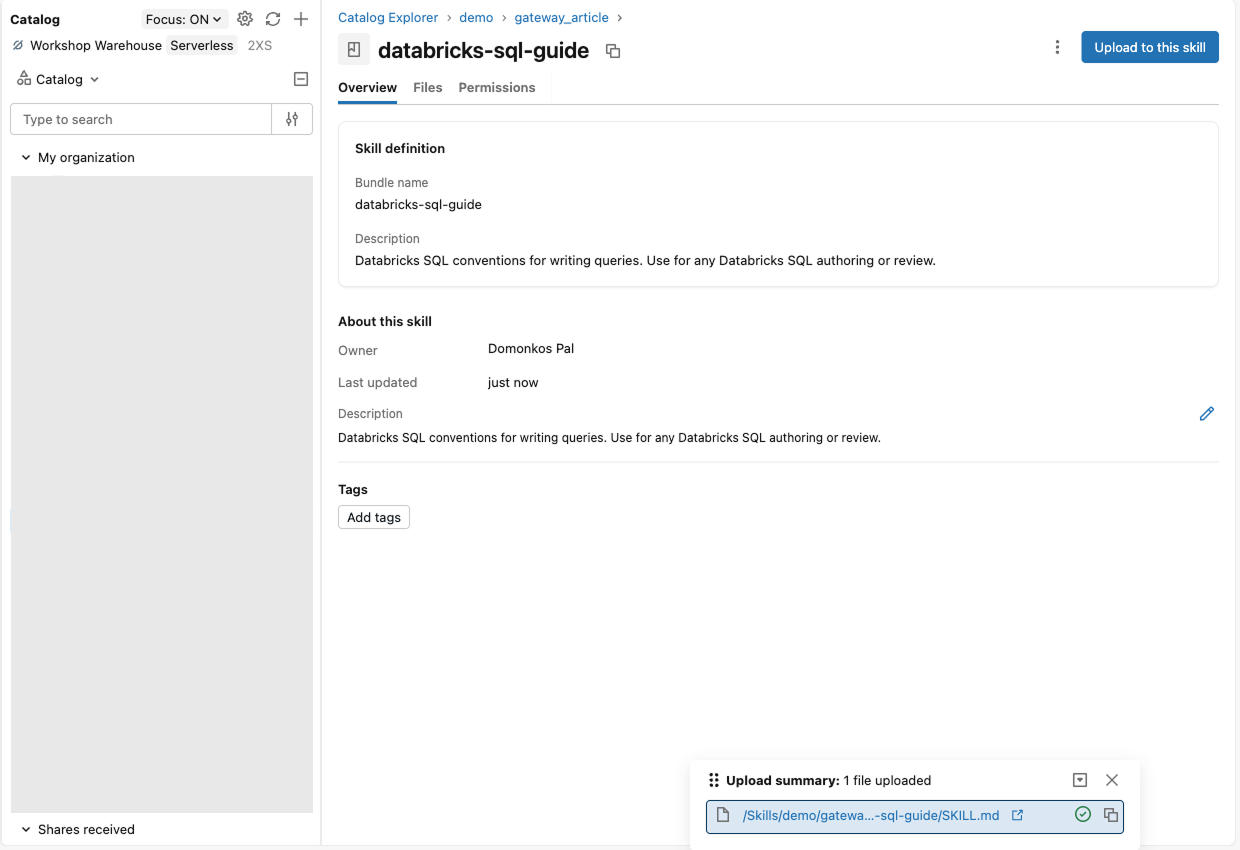Click the 'just now' last updated value
Image resolution: width=1240 pixels, height=850 pixels.
513,382
